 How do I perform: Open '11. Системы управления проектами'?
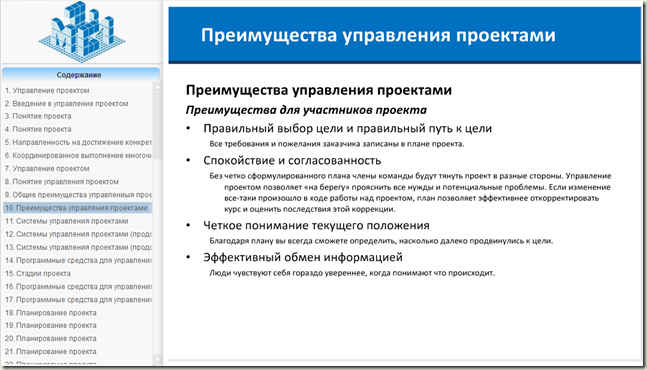(x=67, y=221)
